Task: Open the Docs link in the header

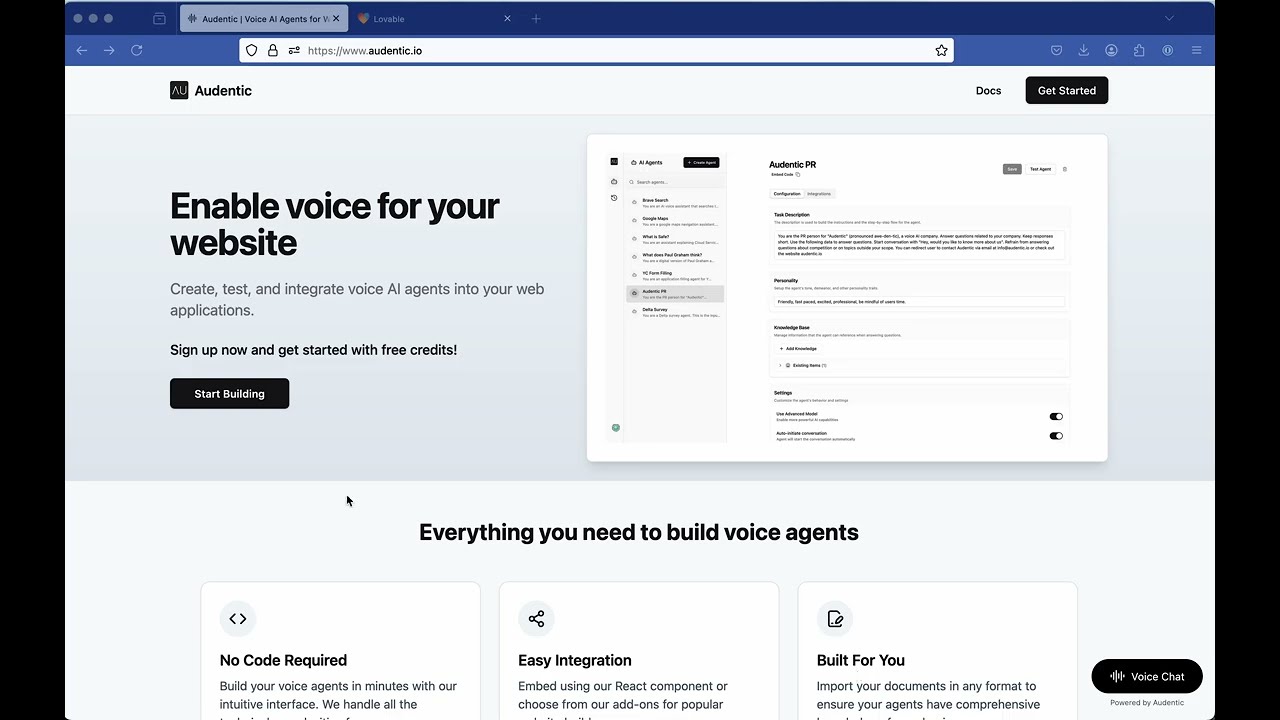Action: [x=988, y=90]
